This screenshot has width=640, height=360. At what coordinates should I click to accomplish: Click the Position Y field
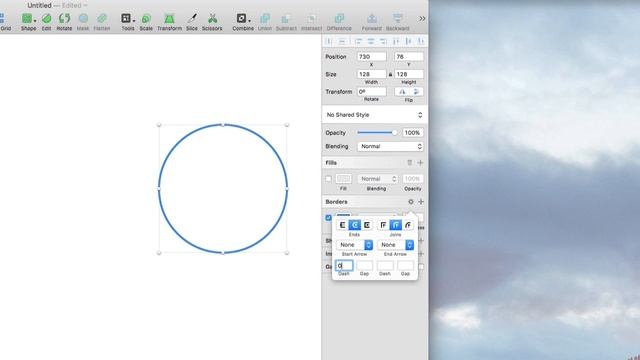pyautogui.click(x=409, y=57)
